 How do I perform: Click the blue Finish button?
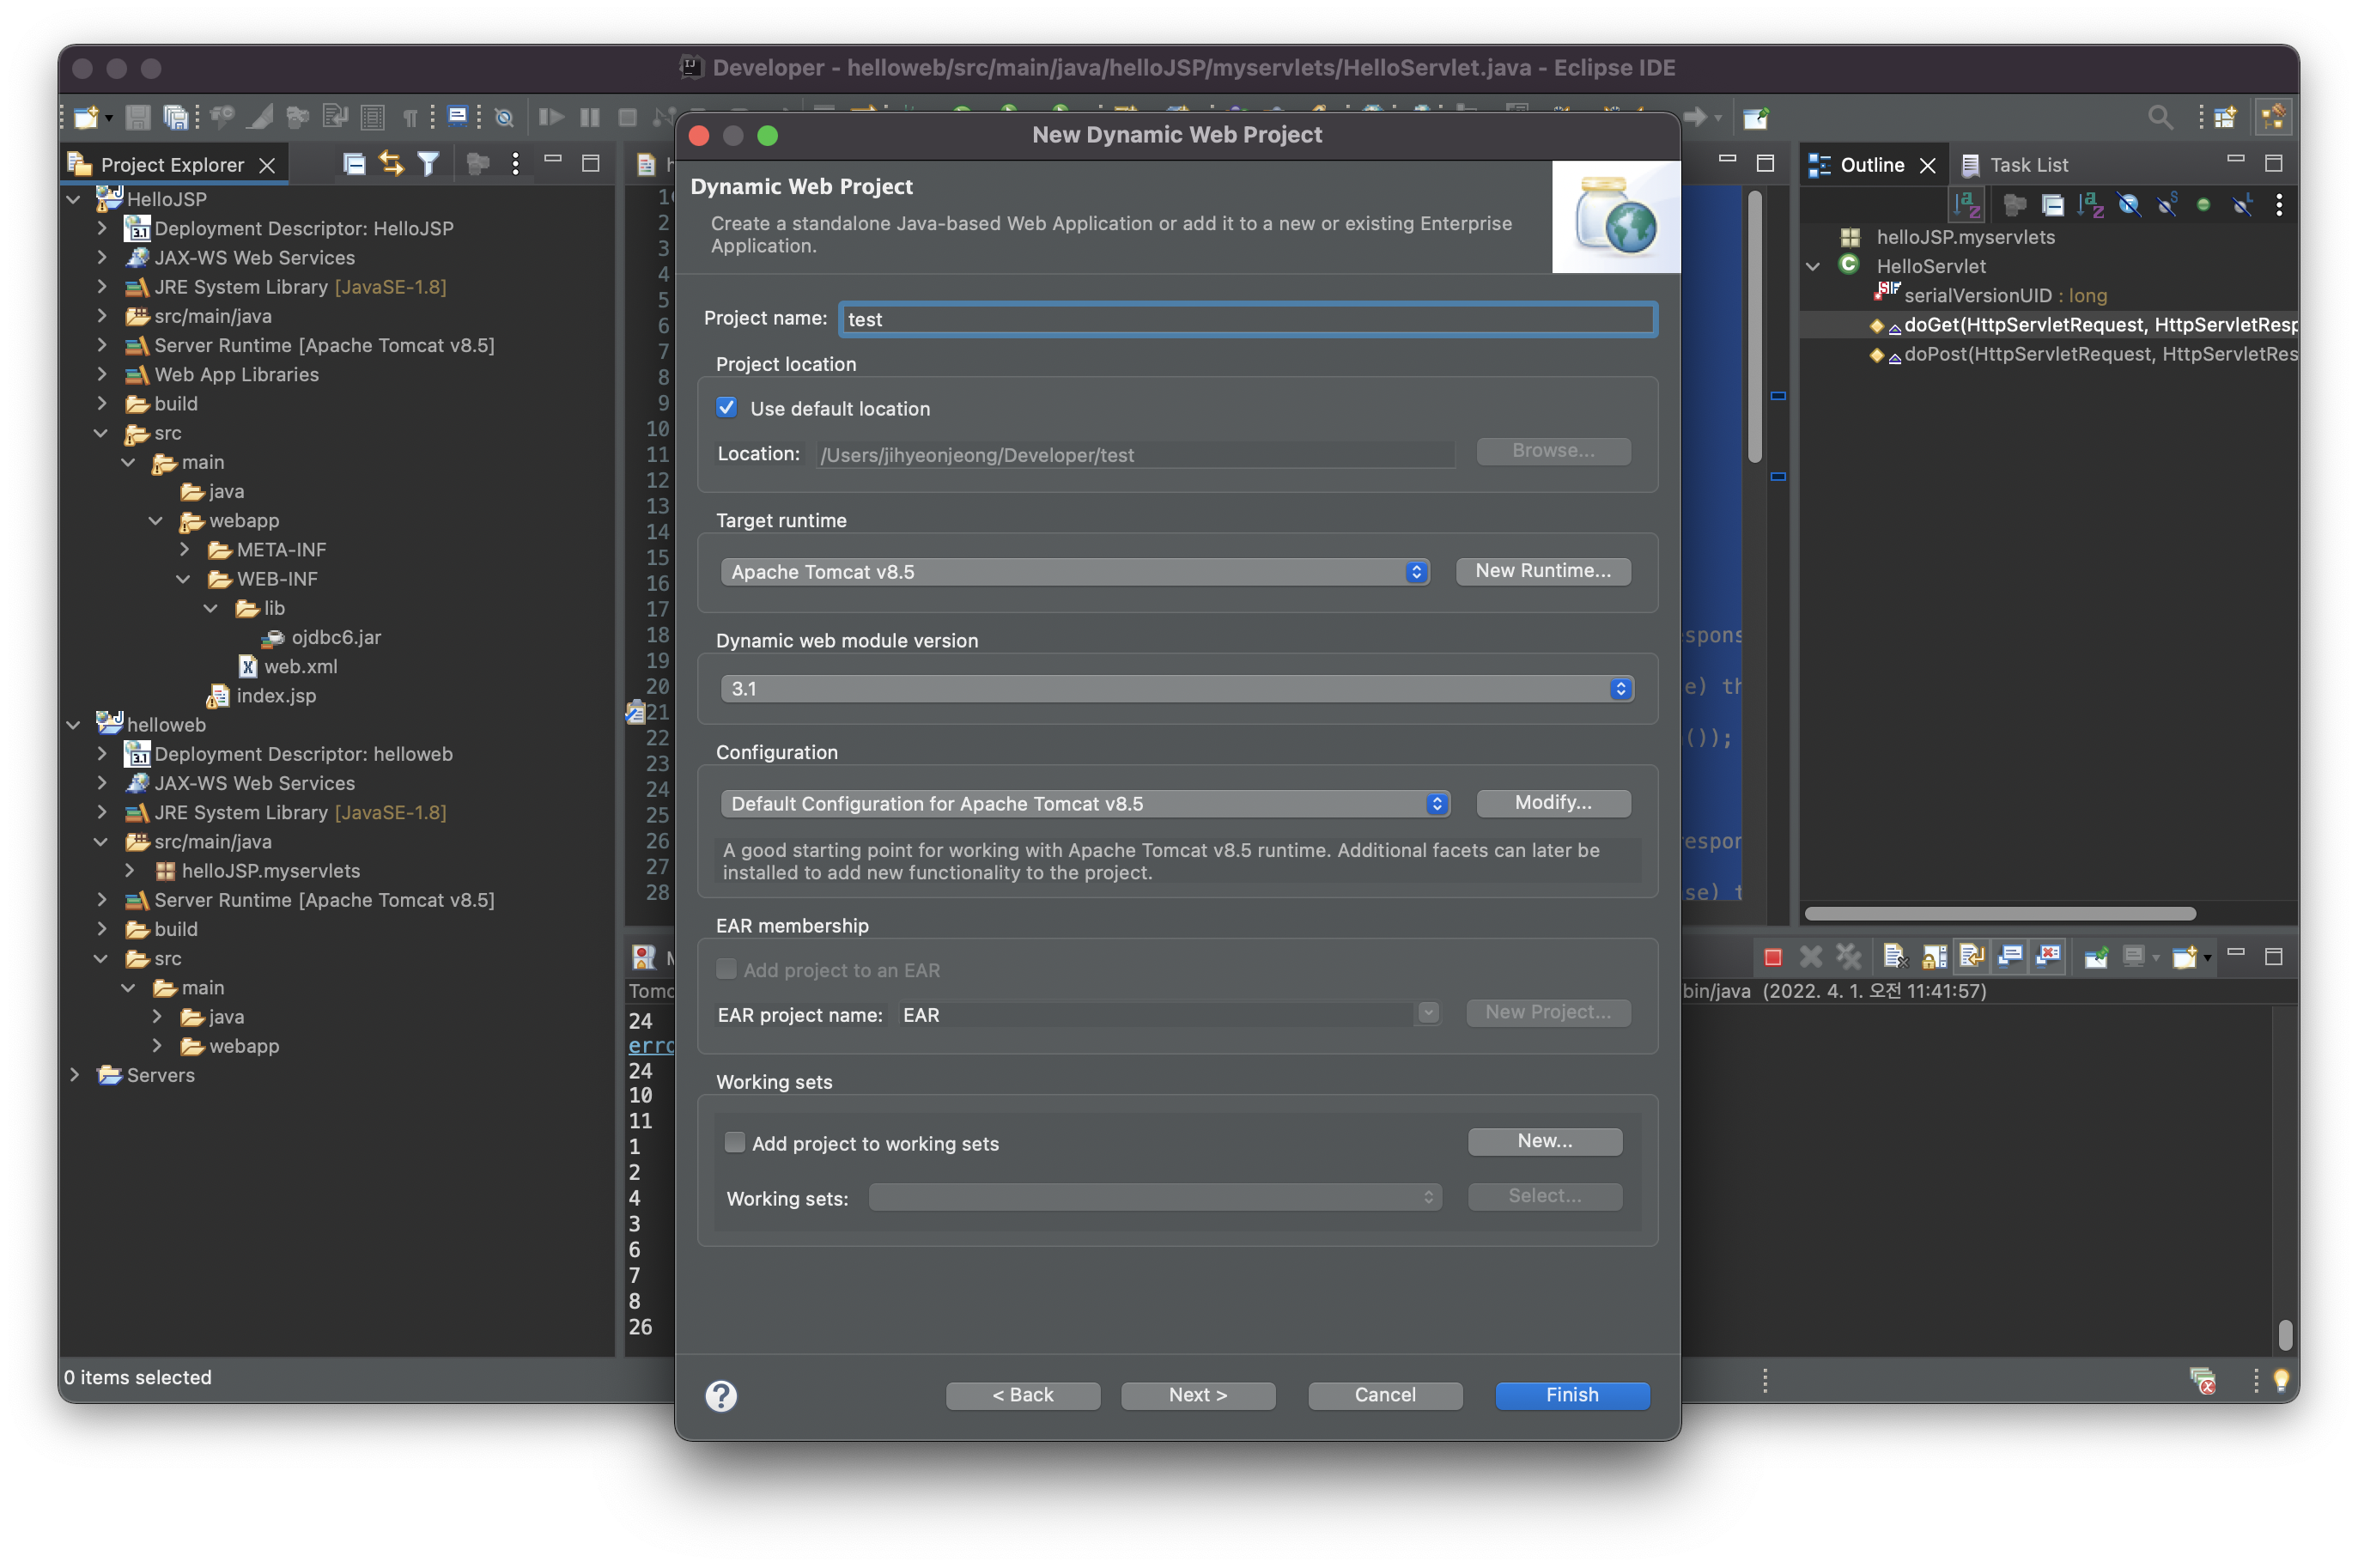click(1571, 1395)
